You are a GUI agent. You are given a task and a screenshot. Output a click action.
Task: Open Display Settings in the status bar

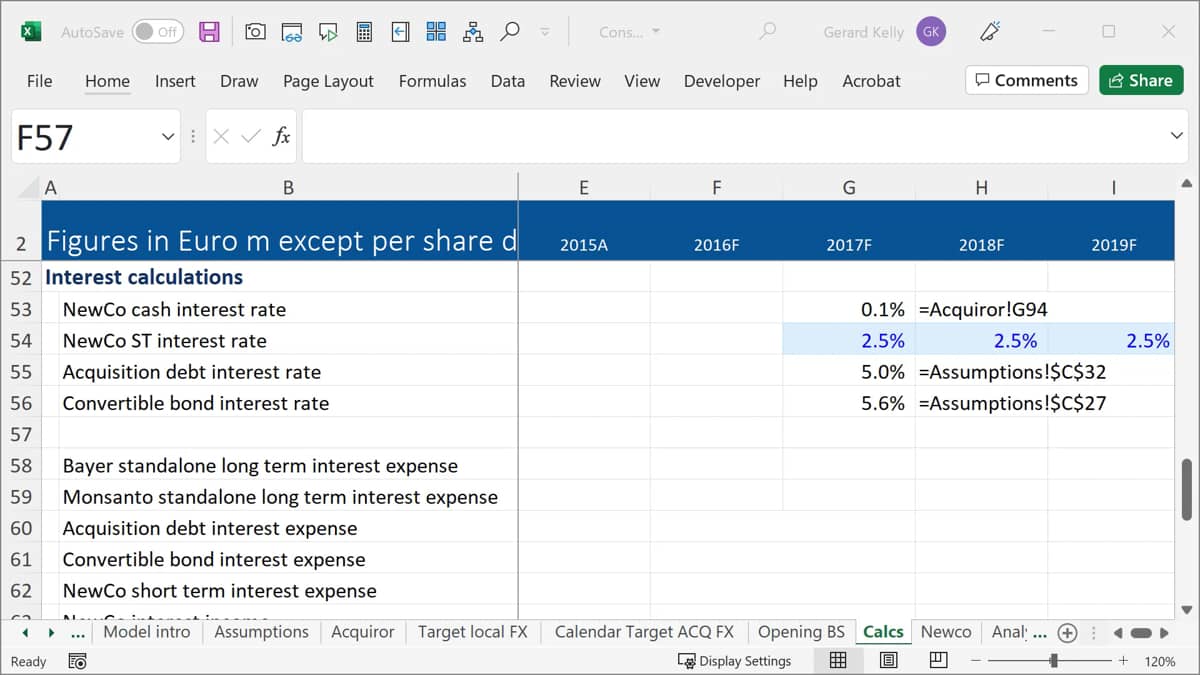pyautogui.click(x=734, y=661)
